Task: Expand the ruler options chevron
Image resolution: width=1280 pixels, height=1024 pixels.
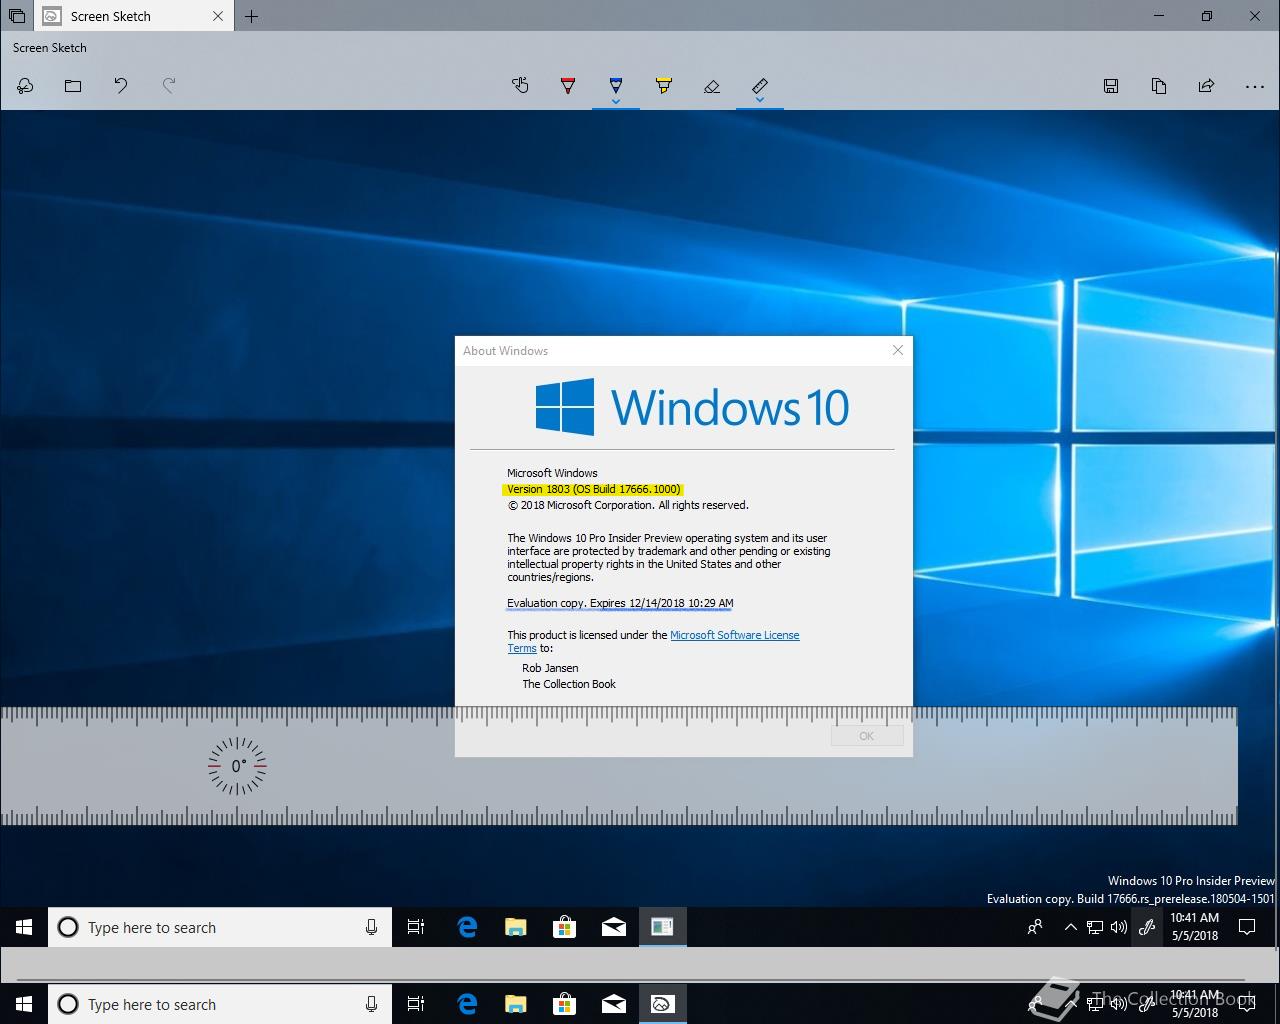Action: pos(760,101)
